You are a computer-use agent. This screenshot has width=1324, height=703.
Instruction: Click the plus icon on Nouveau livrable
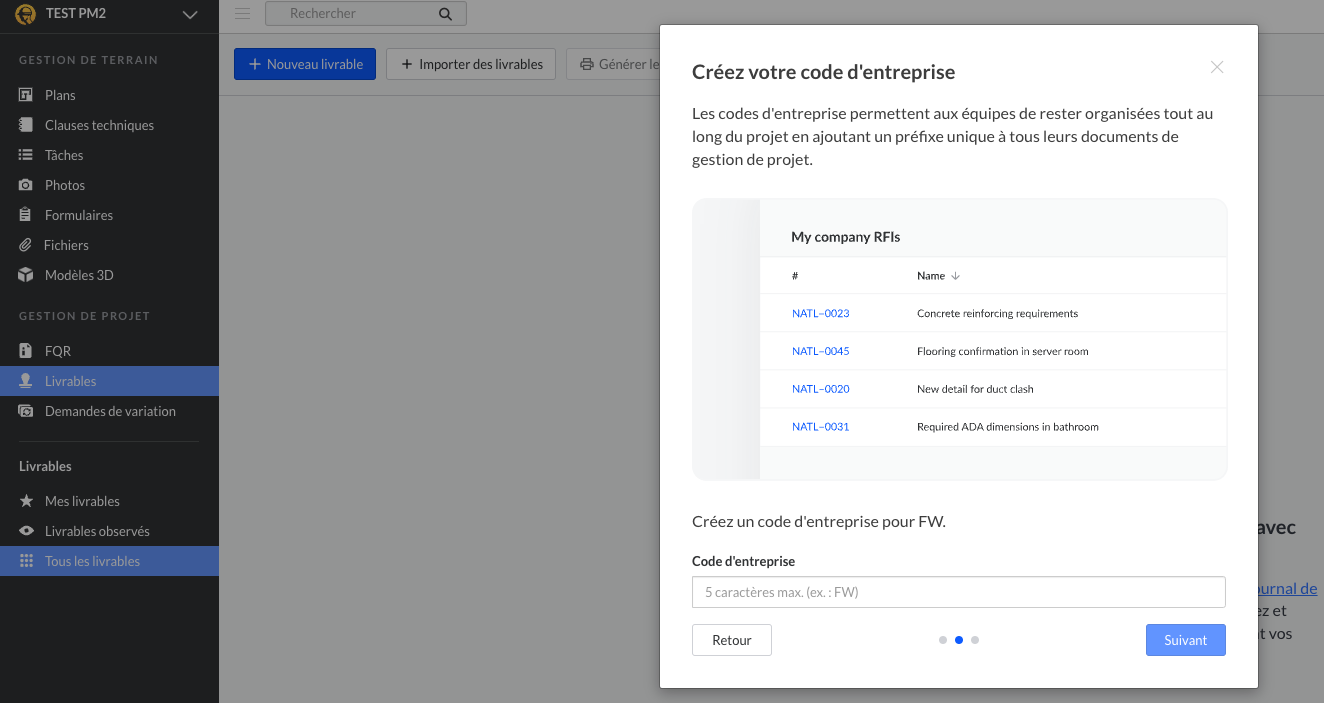tap(254, 64)
